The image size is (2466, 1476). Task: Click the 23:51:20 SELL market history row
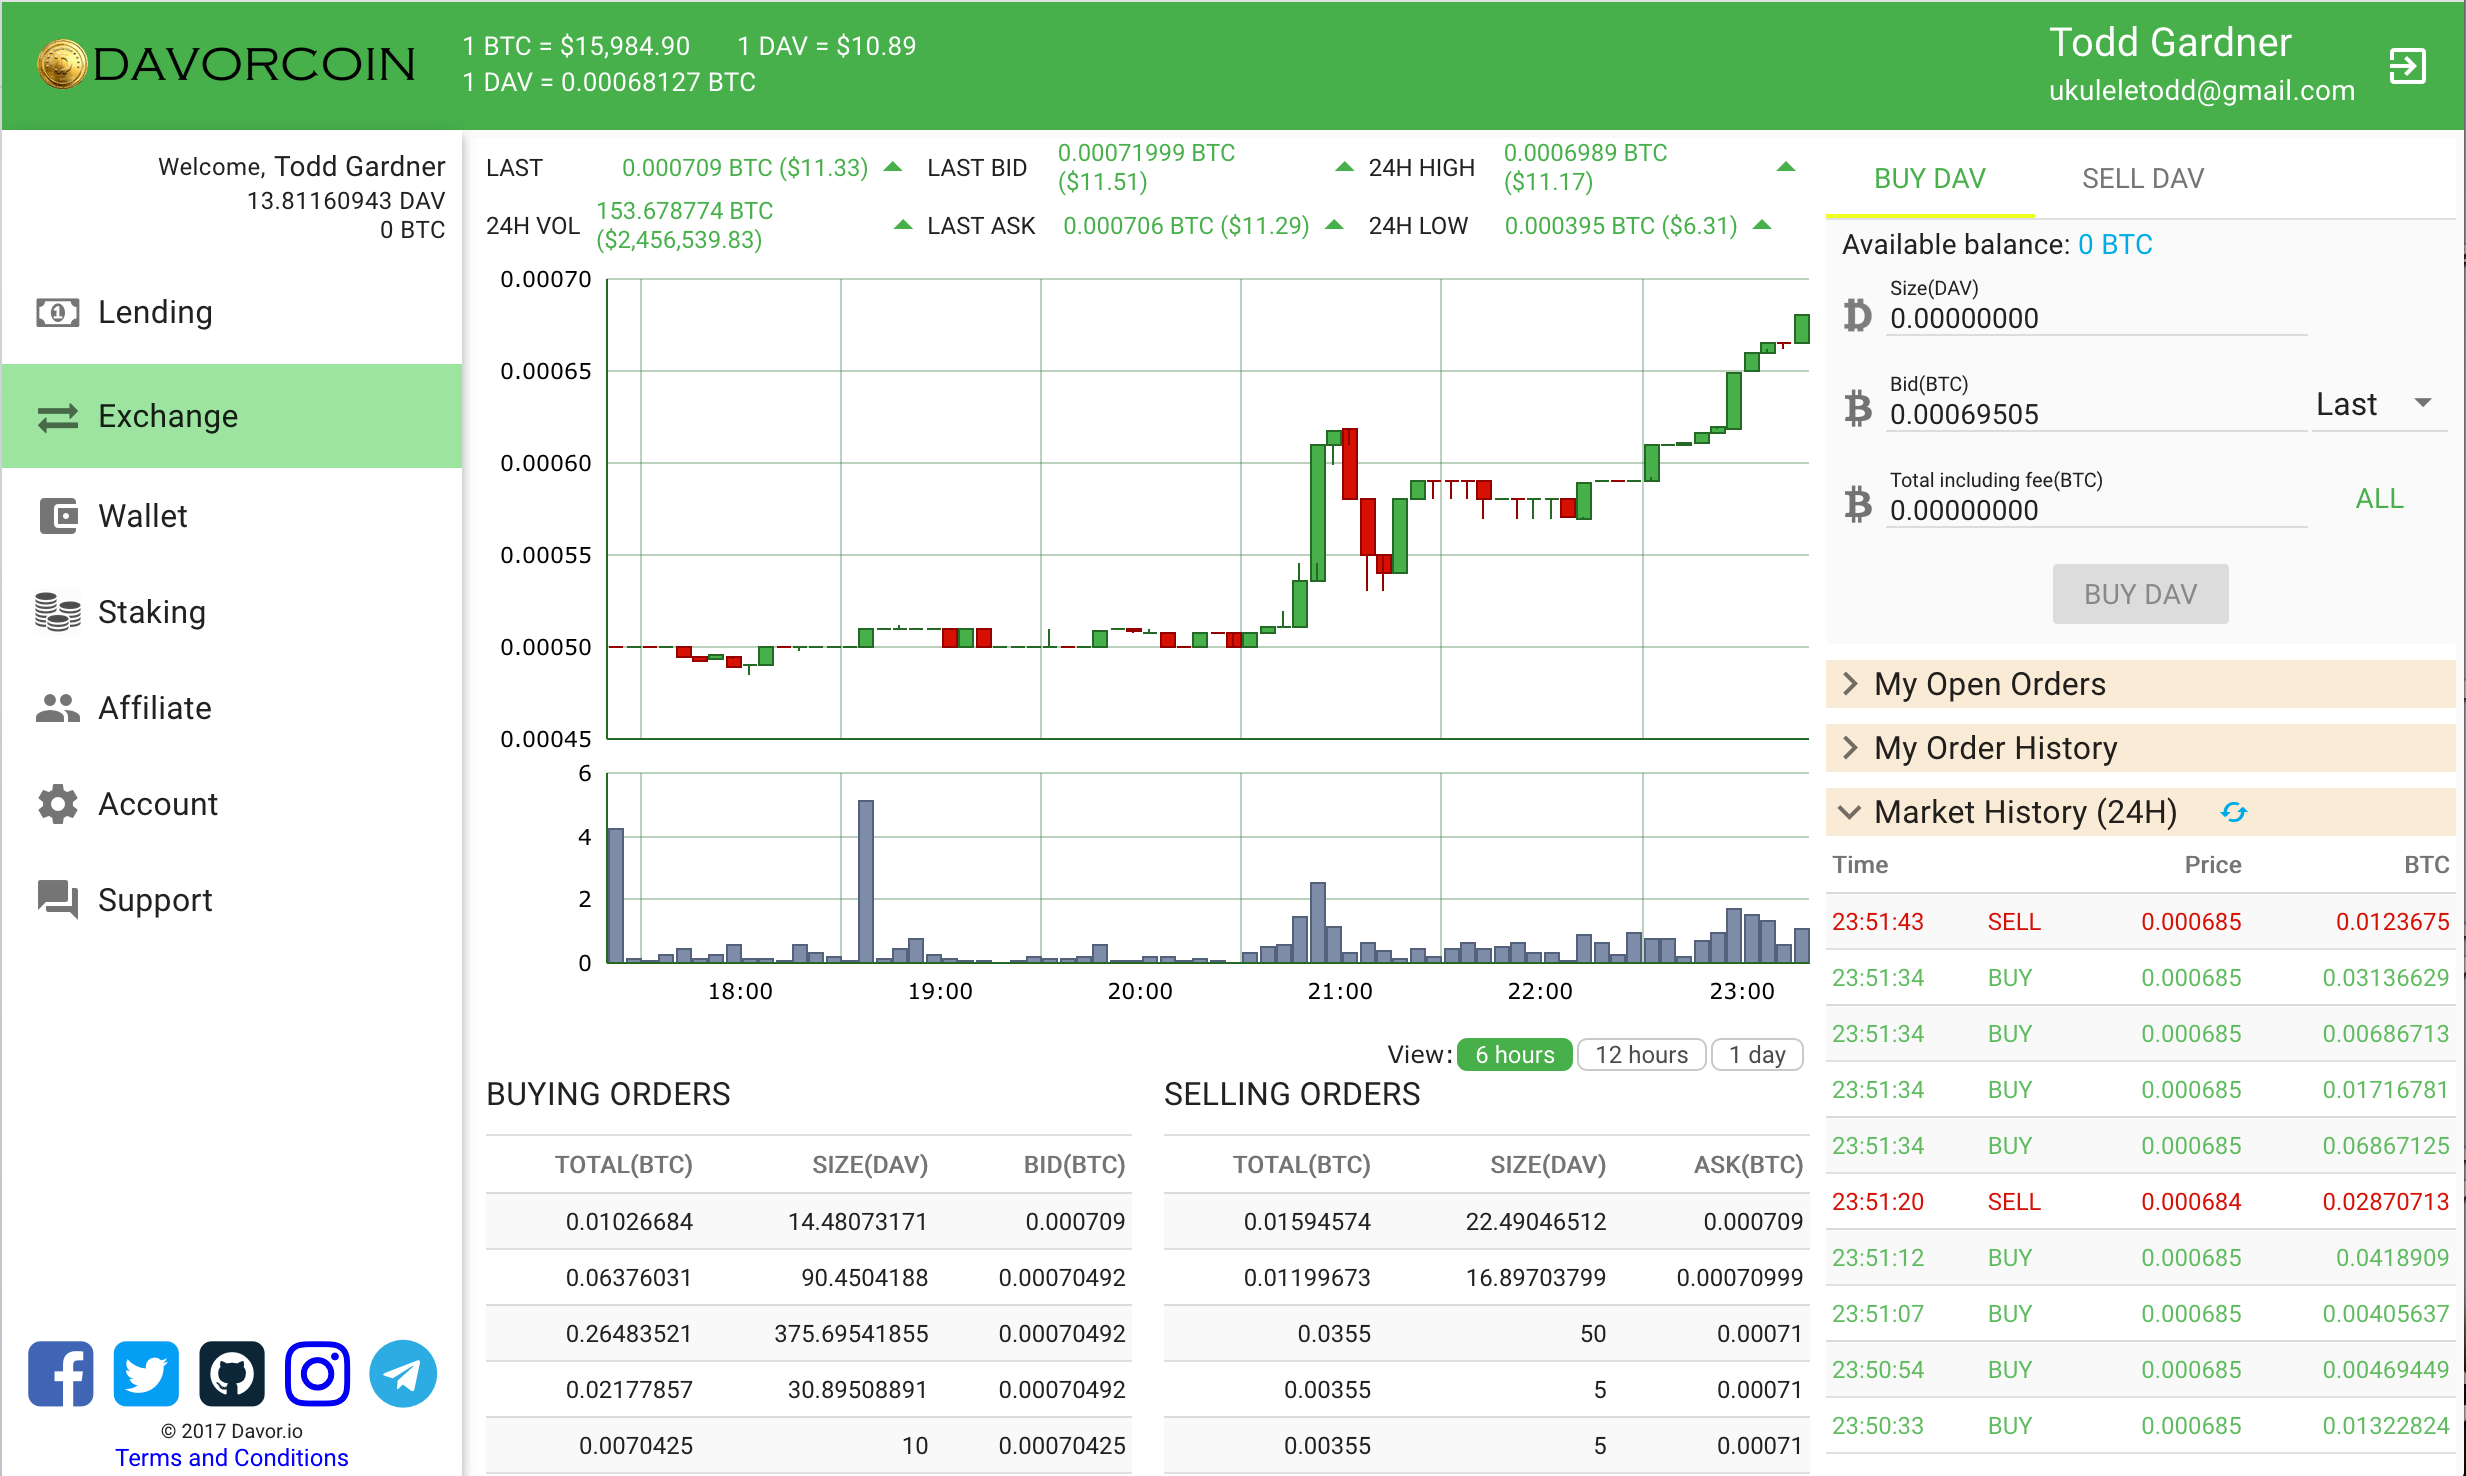click(2140, 1201)
